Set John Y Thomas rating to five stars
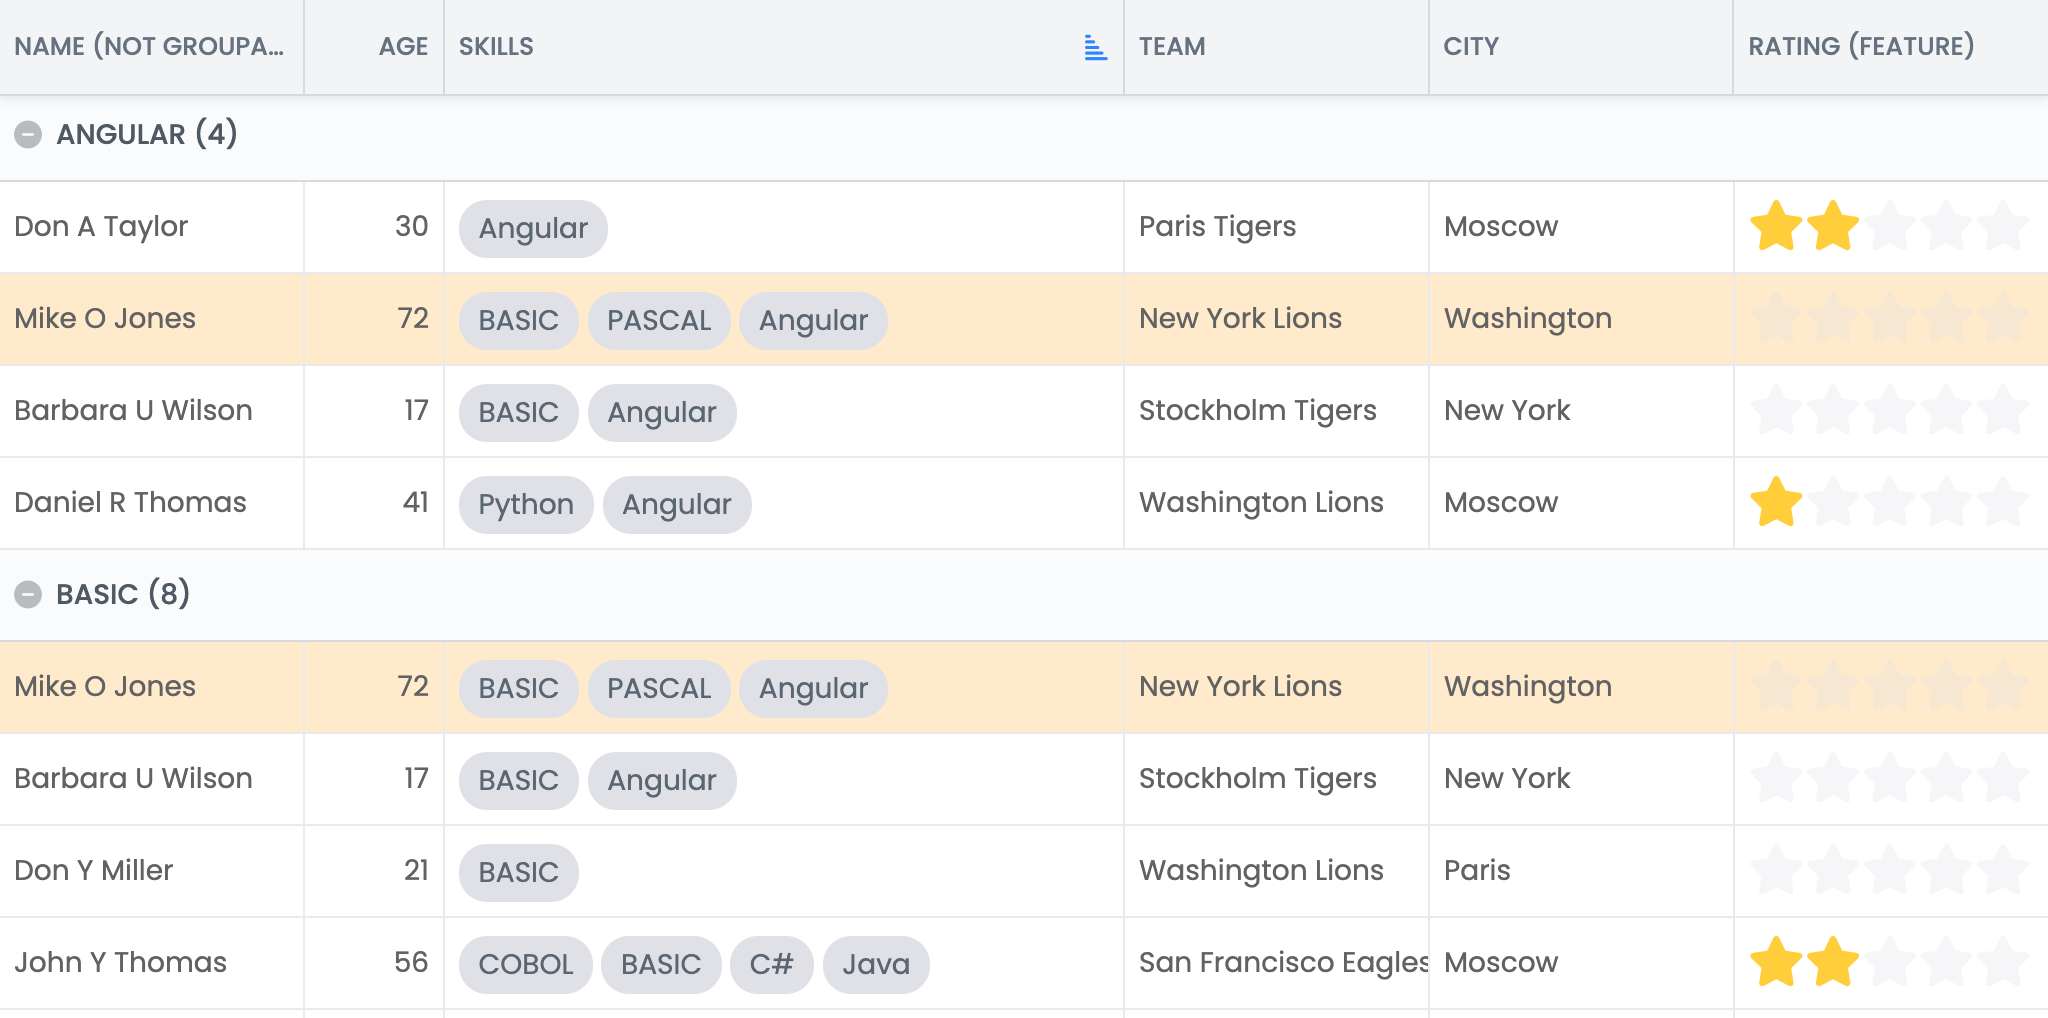The height and width of the screenshot is (1018, 2048). coord(2004,962)
